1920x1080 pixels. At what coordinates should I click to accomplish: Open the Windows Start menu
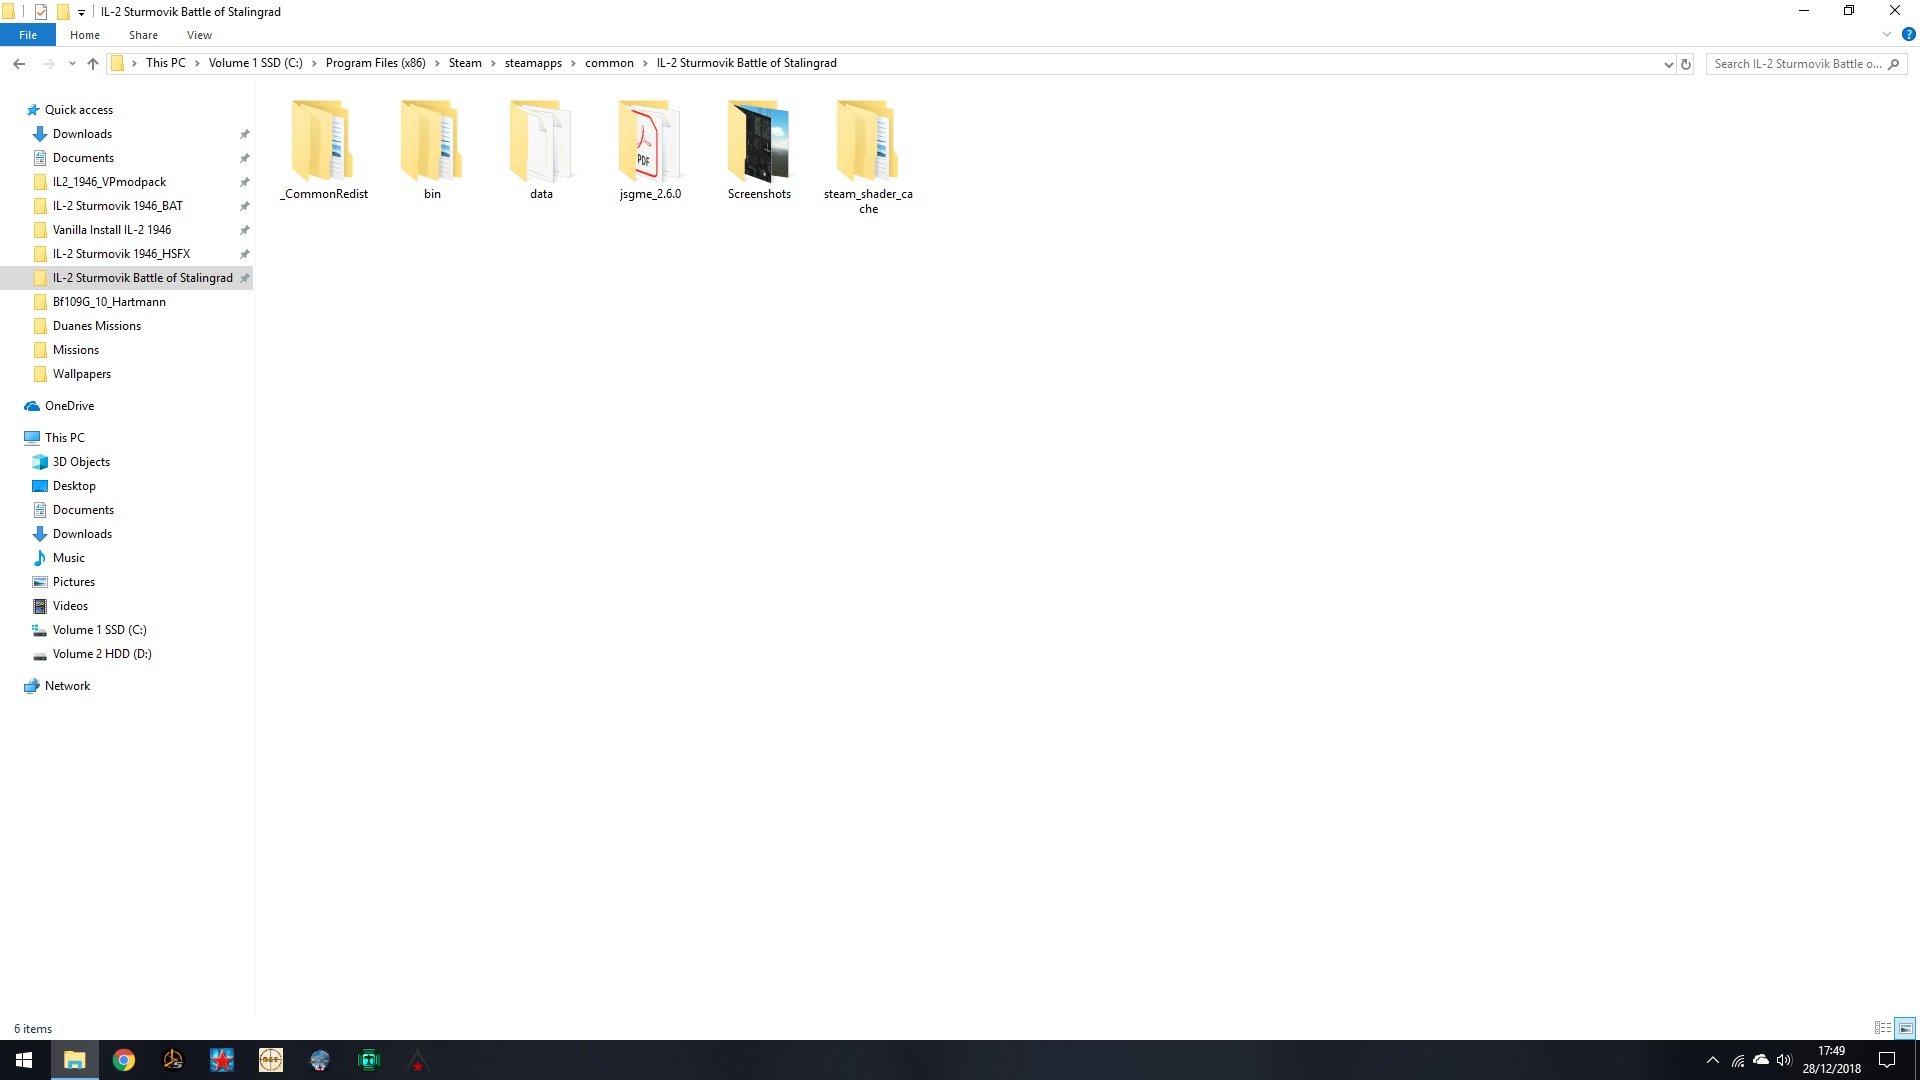pyautogui.click(x=24, y=1060)
